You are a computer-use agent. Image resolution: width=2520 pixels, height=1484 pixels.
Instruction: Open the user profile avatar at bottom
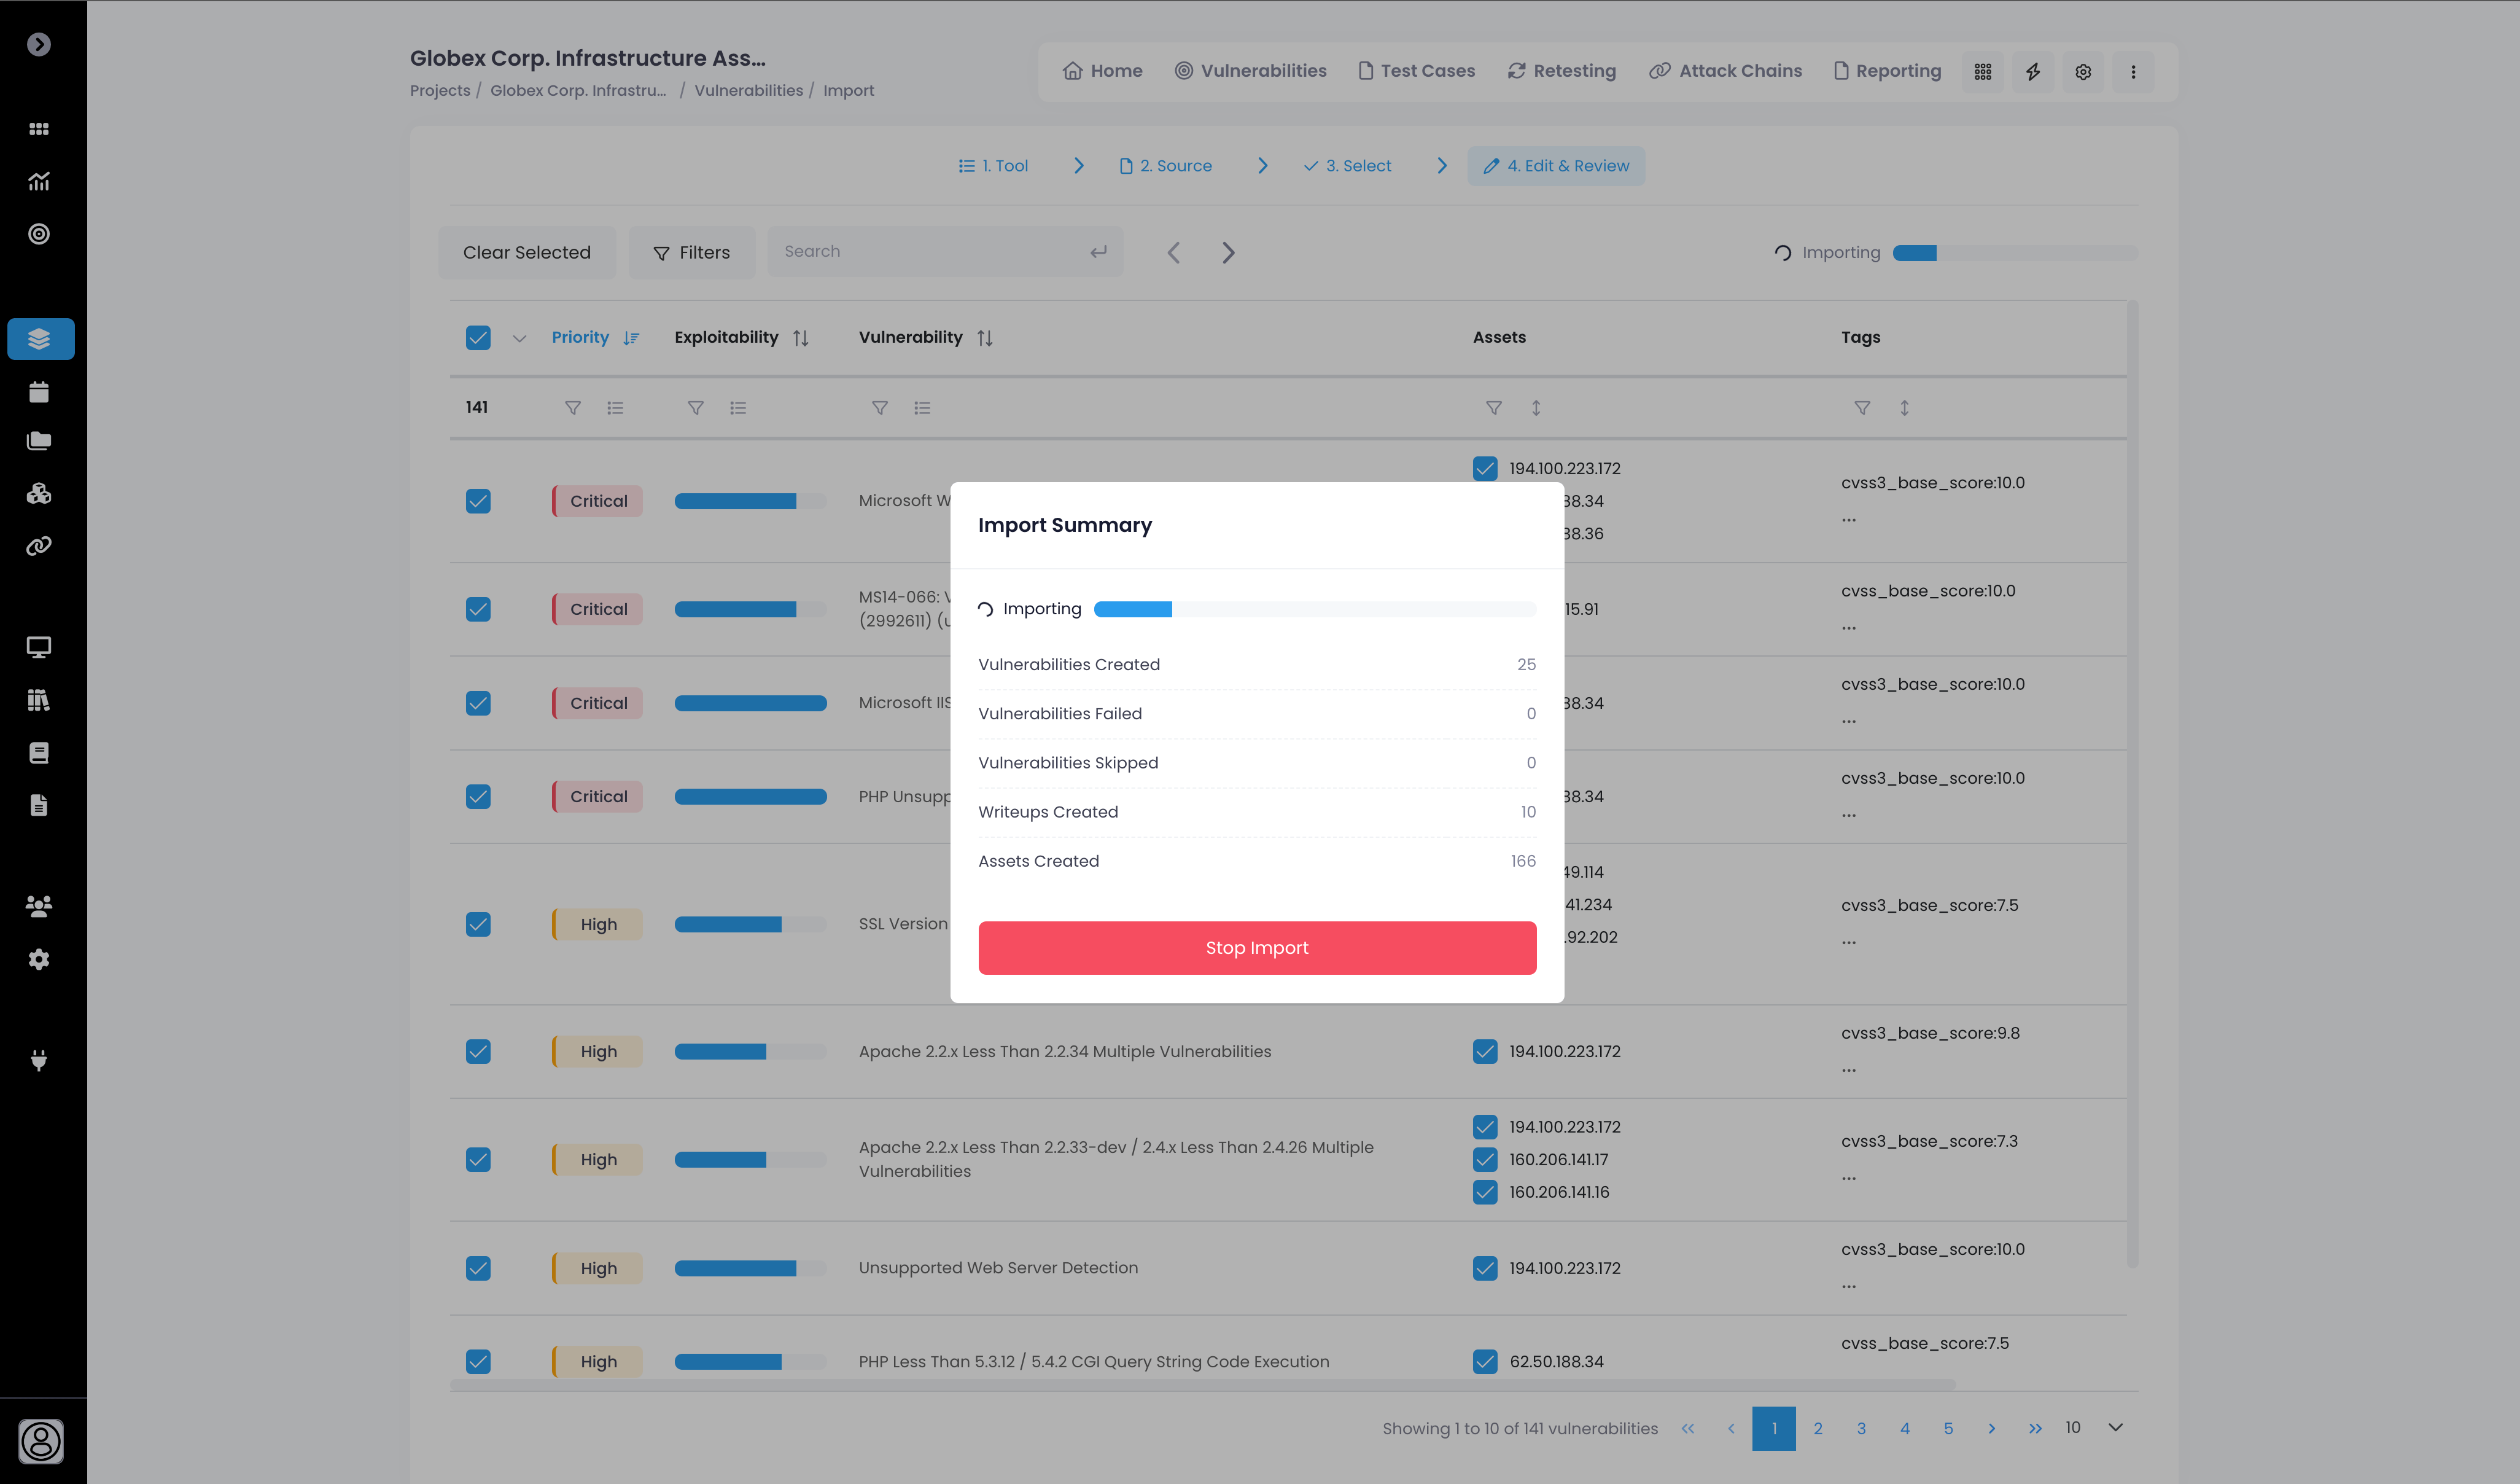[41, 1441]
